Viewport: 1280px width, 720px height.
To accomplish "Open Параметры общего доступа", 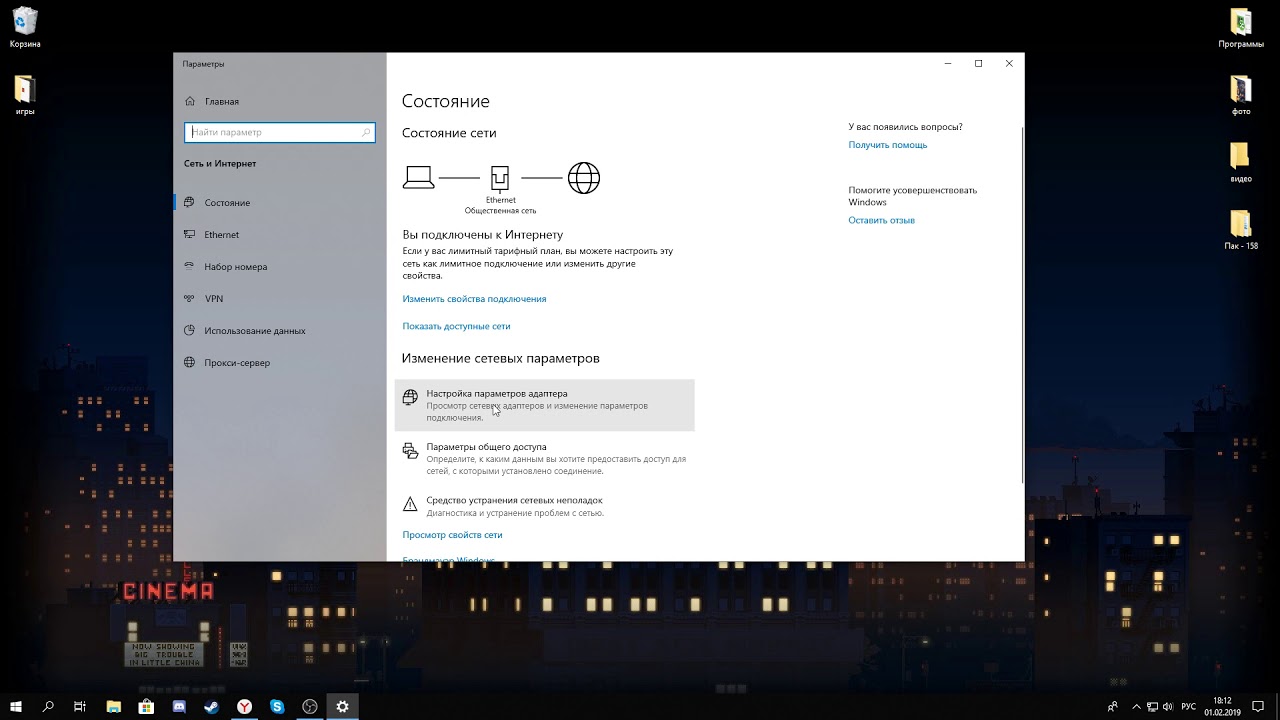I will click(x=544, y=458).
